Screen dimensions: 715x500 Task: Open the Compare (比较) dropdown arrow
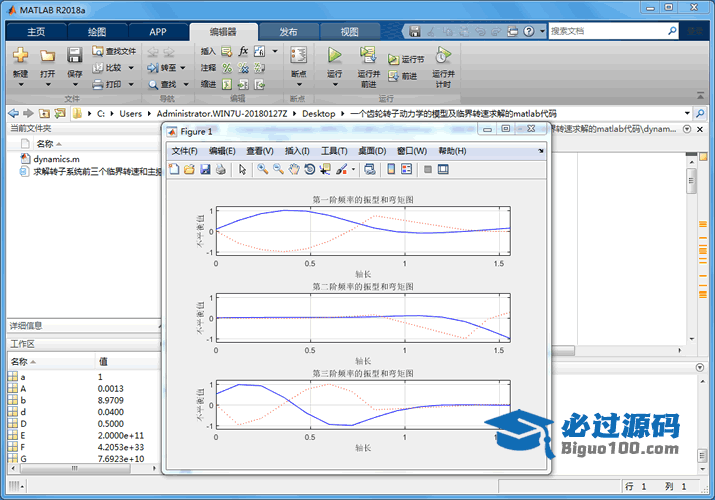pos(131,68)
